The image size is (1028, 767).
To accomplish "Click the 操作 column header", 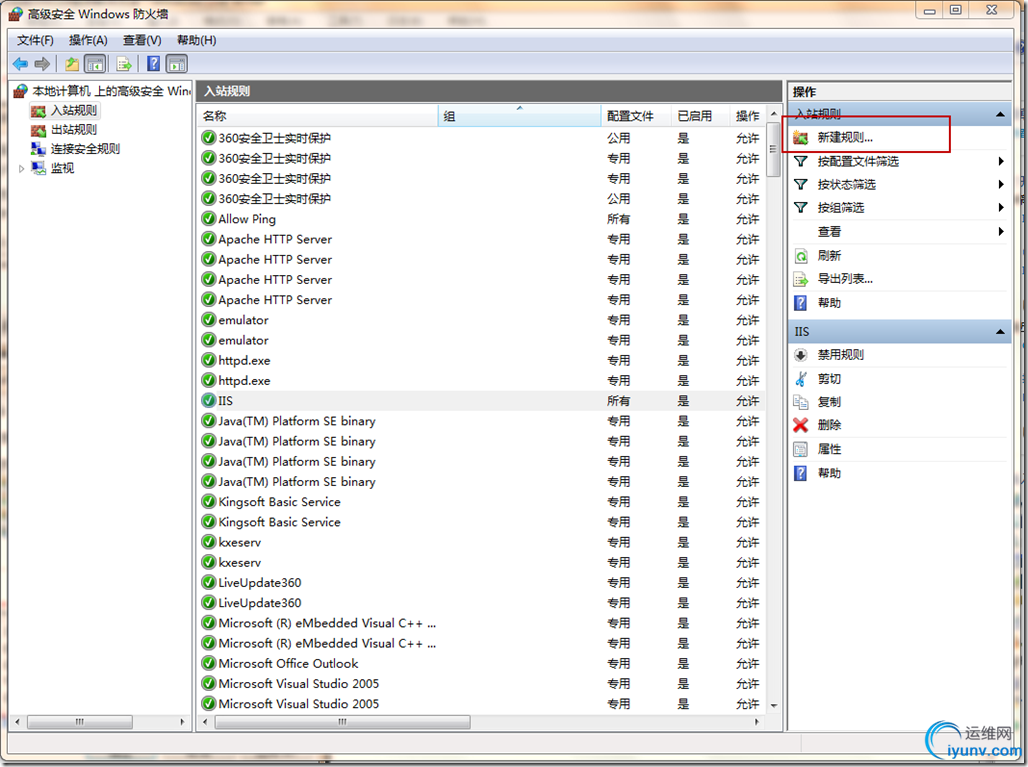I will pos(747,116).
